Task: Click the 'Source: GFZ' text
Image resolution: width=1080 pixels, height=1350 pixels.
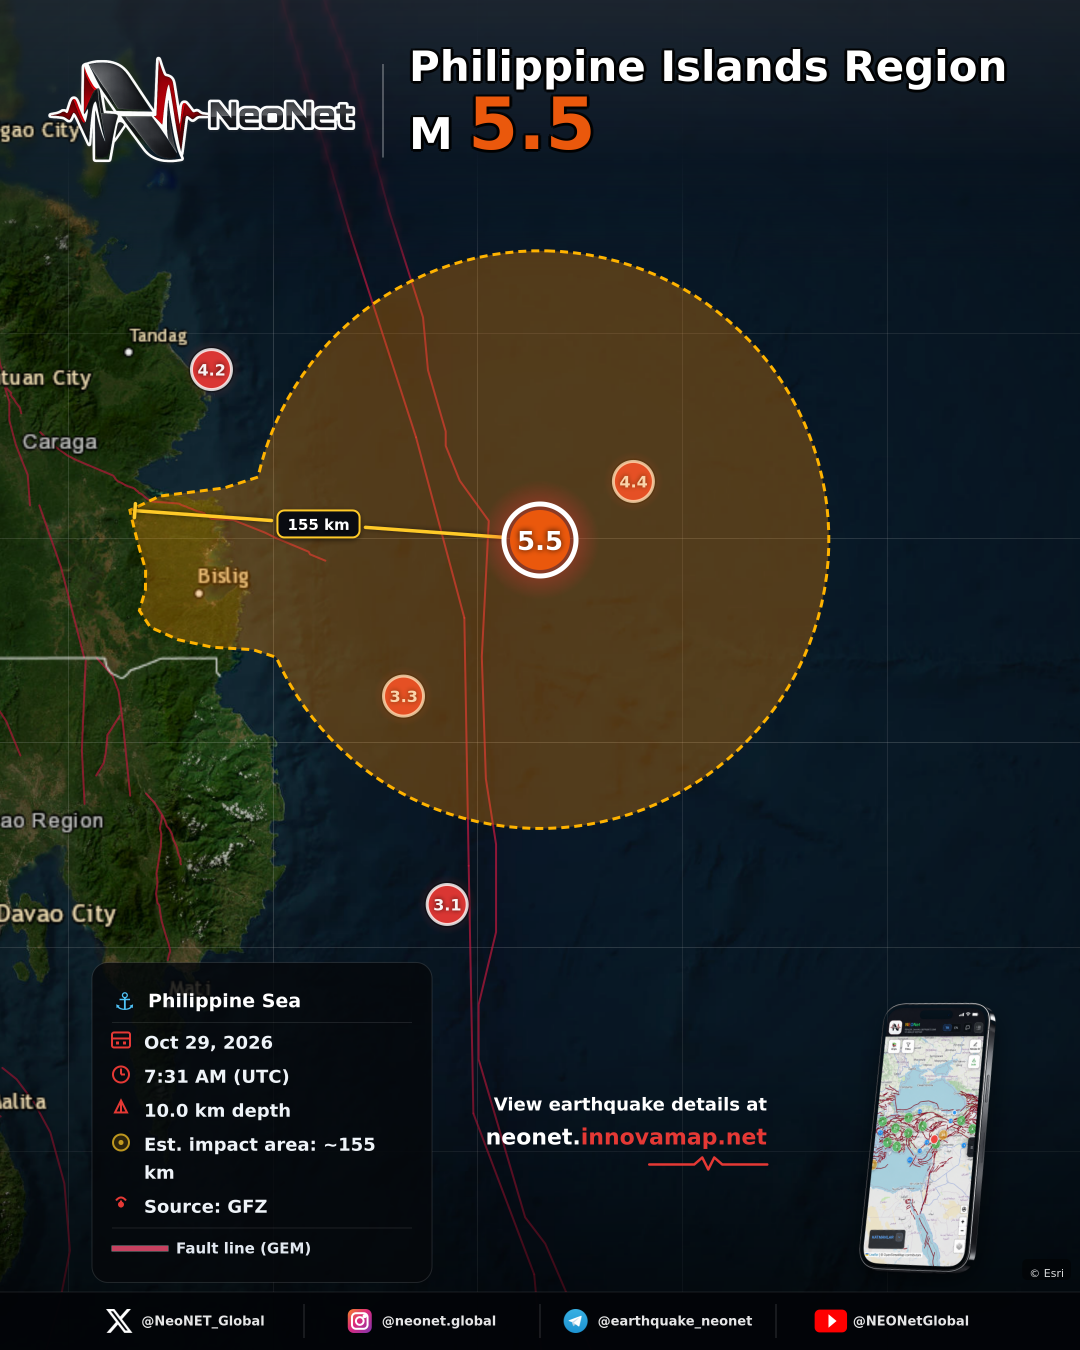Action: (x=206, y=1206)
